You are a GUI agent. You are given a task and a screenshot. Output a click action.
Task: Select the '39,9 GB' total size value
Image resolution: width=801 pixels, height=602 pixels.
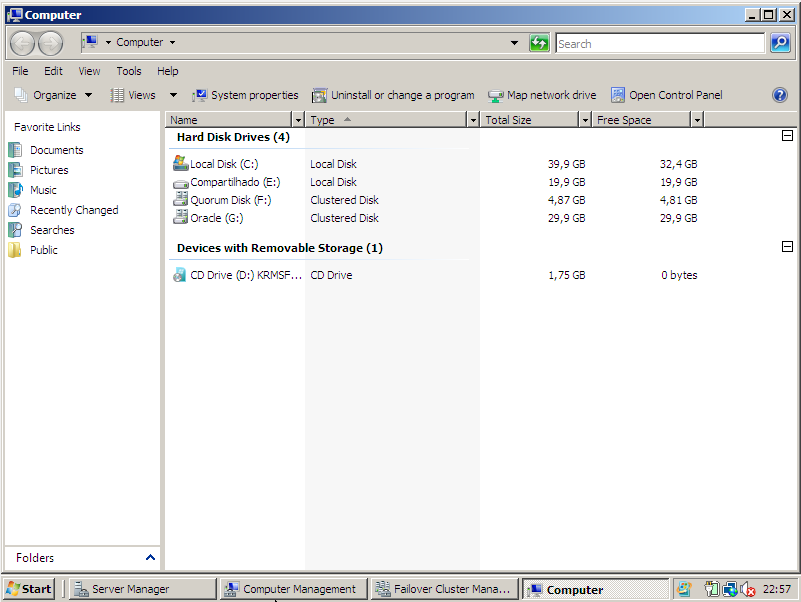(x=567, y=164)
